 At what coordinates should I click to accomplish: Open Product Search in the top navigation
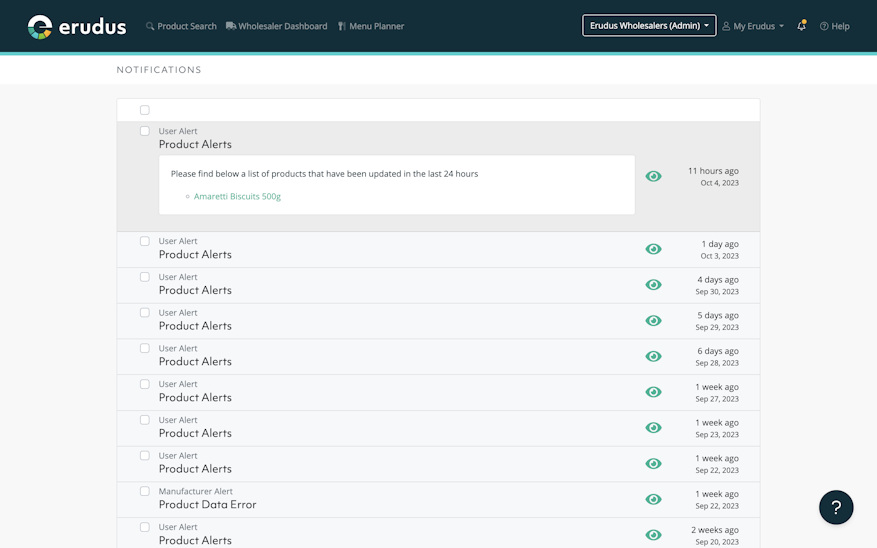click(x=181, y=26)
